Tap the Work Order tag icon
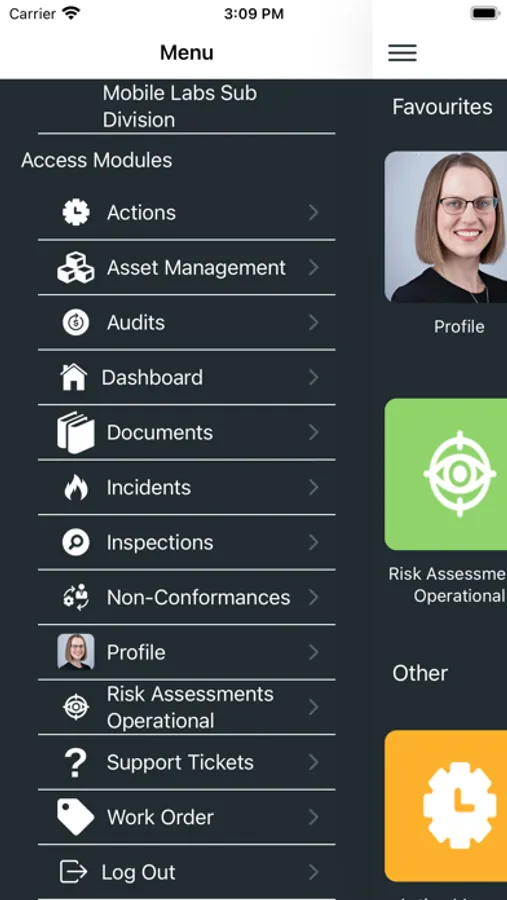This screenshot has height=900, width=507. [x=76, y=817]
